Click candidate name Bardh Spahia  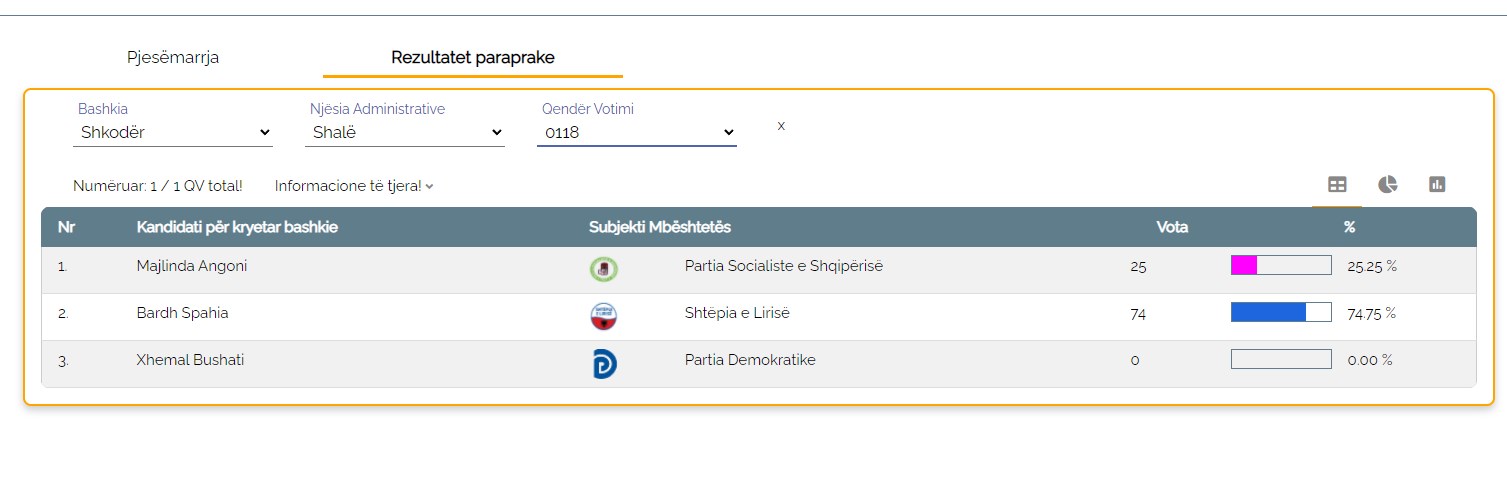click(x=182, y=313)
